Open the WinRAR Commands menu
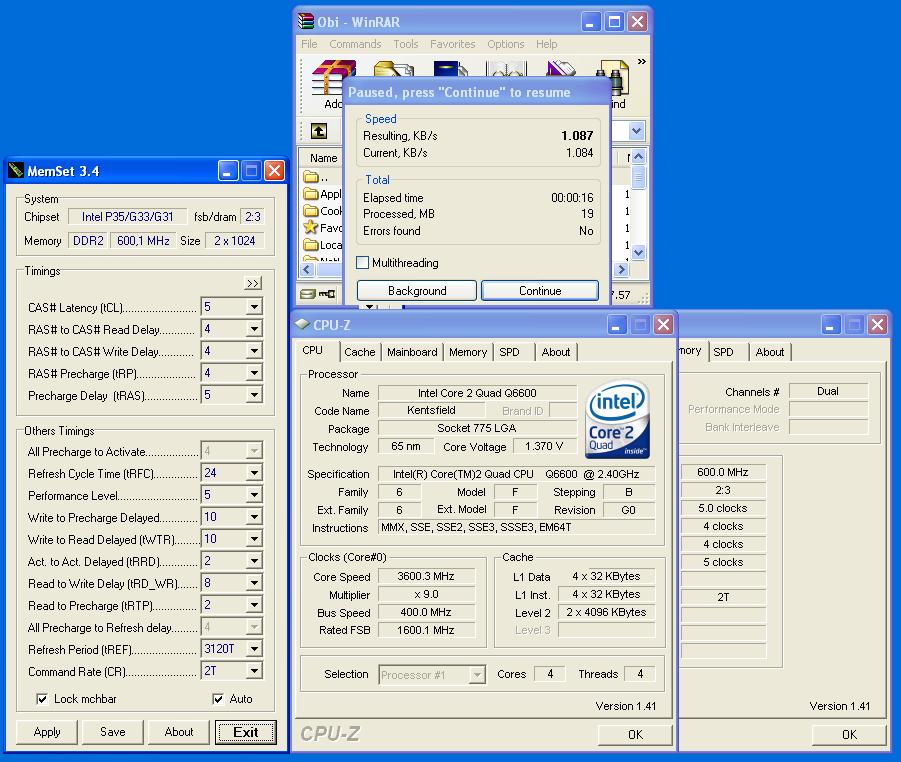Screen dimensions: 901x762 coord(355,44)
